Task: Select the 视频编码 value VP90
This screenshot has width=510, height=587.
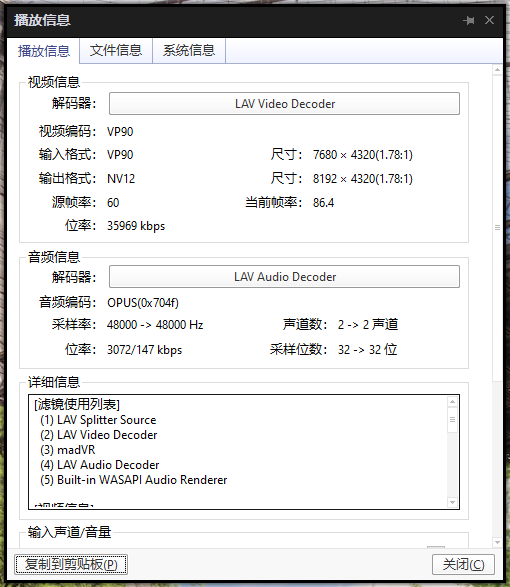Action: click(x=120, y=132)
